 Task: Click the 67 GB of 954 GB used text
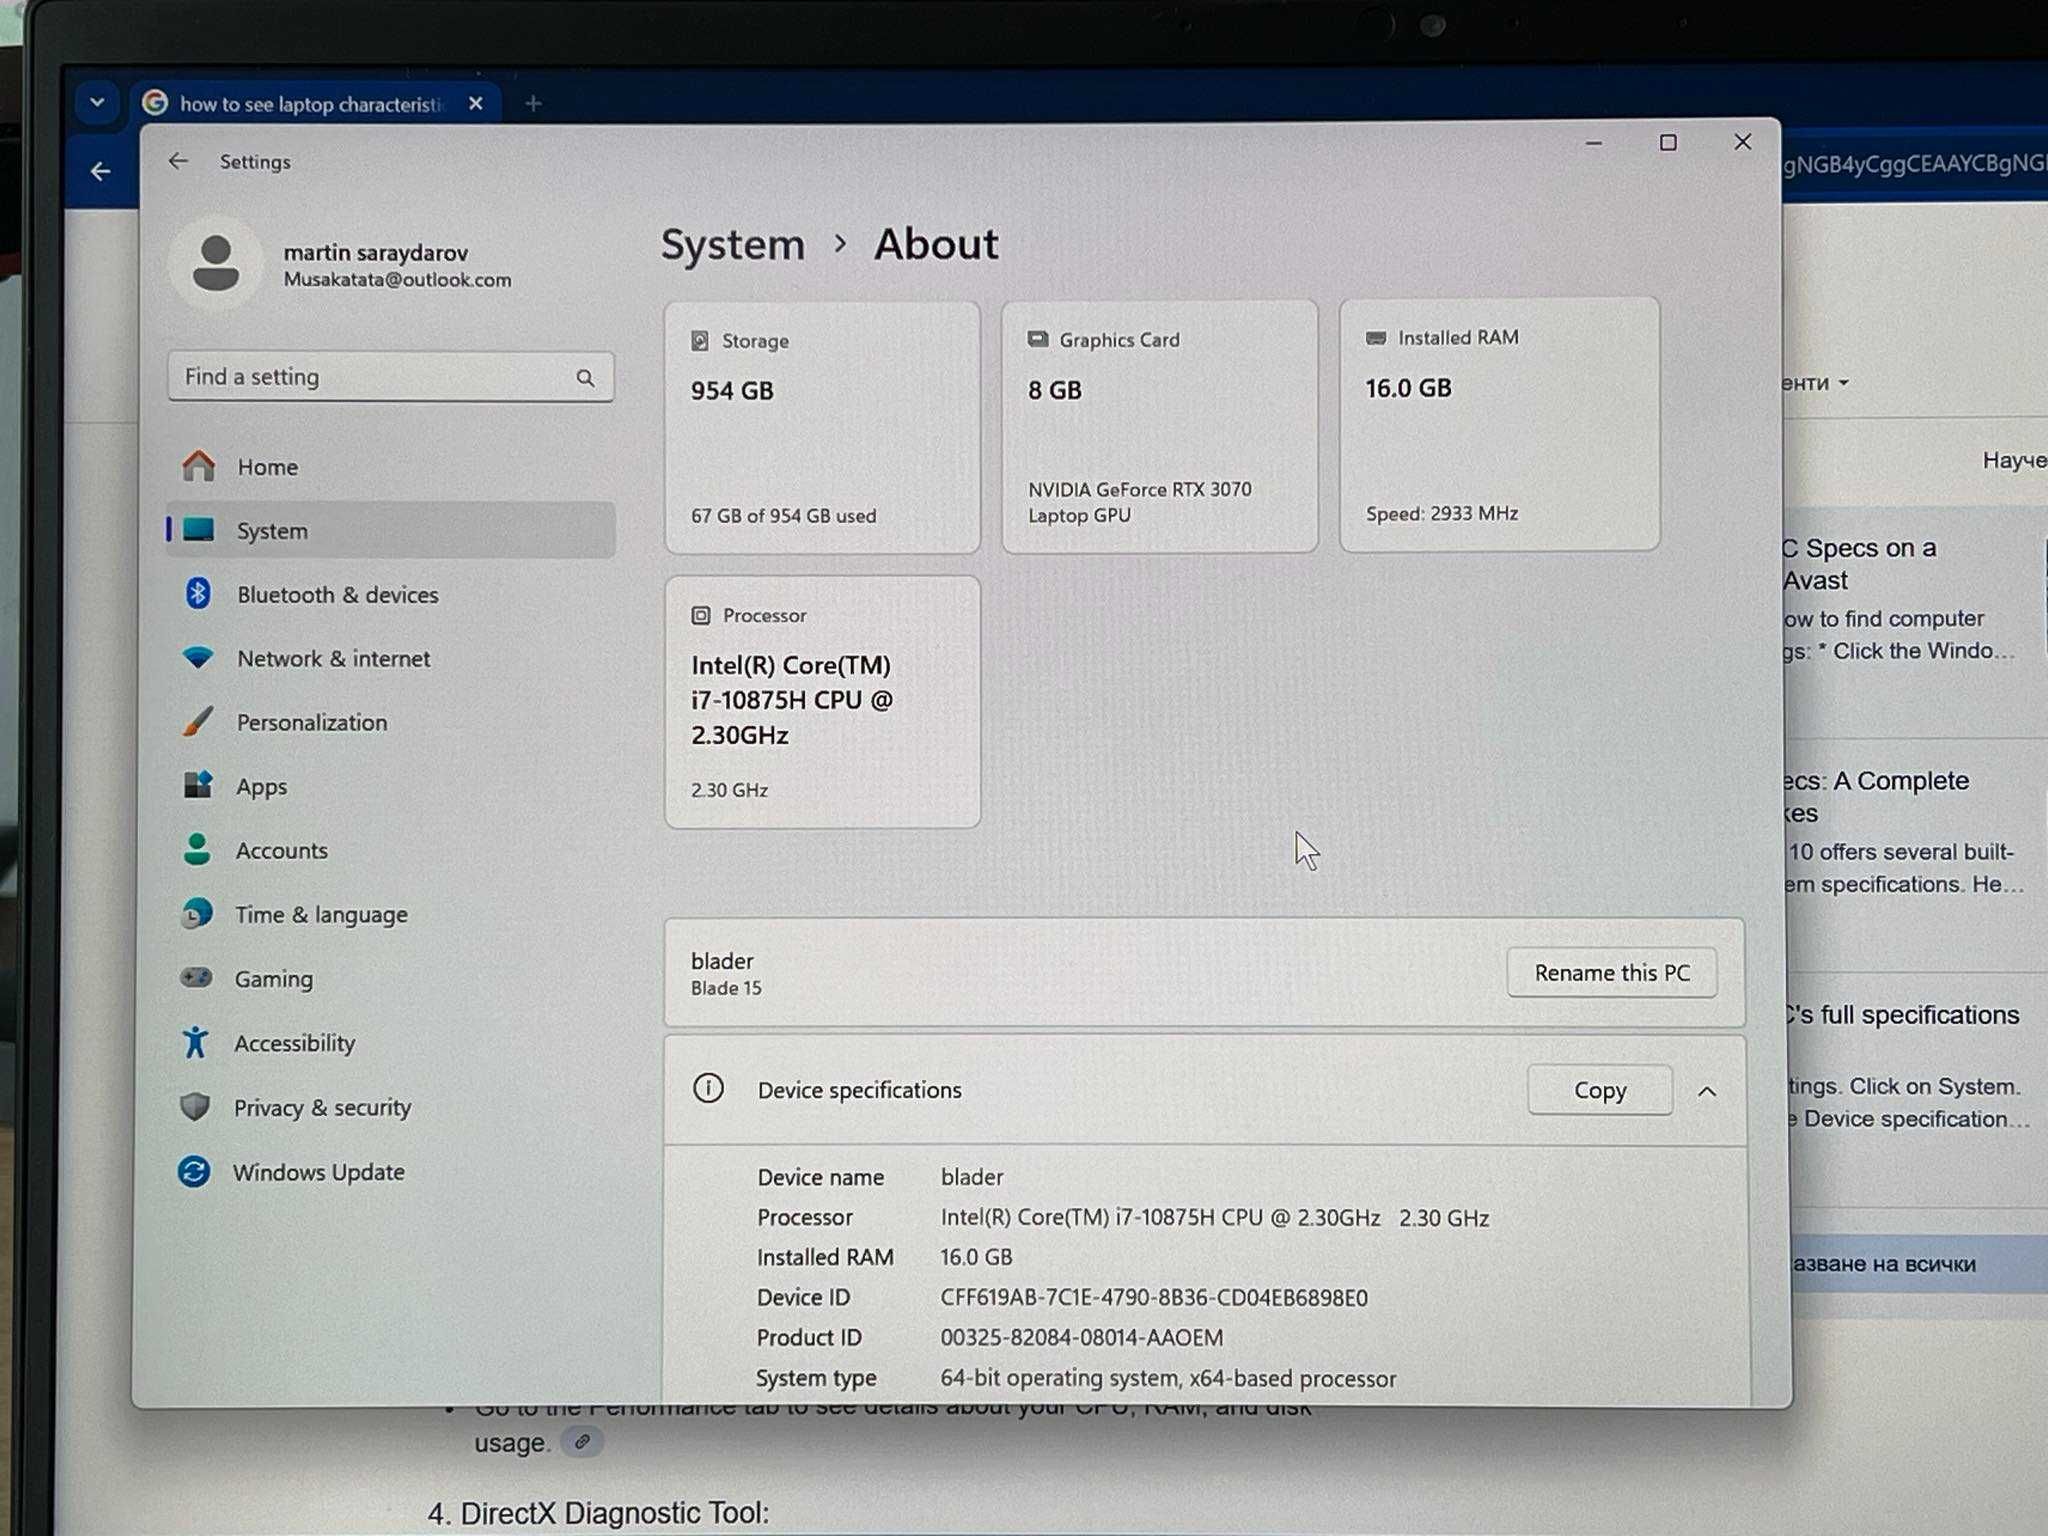point(783,516)
